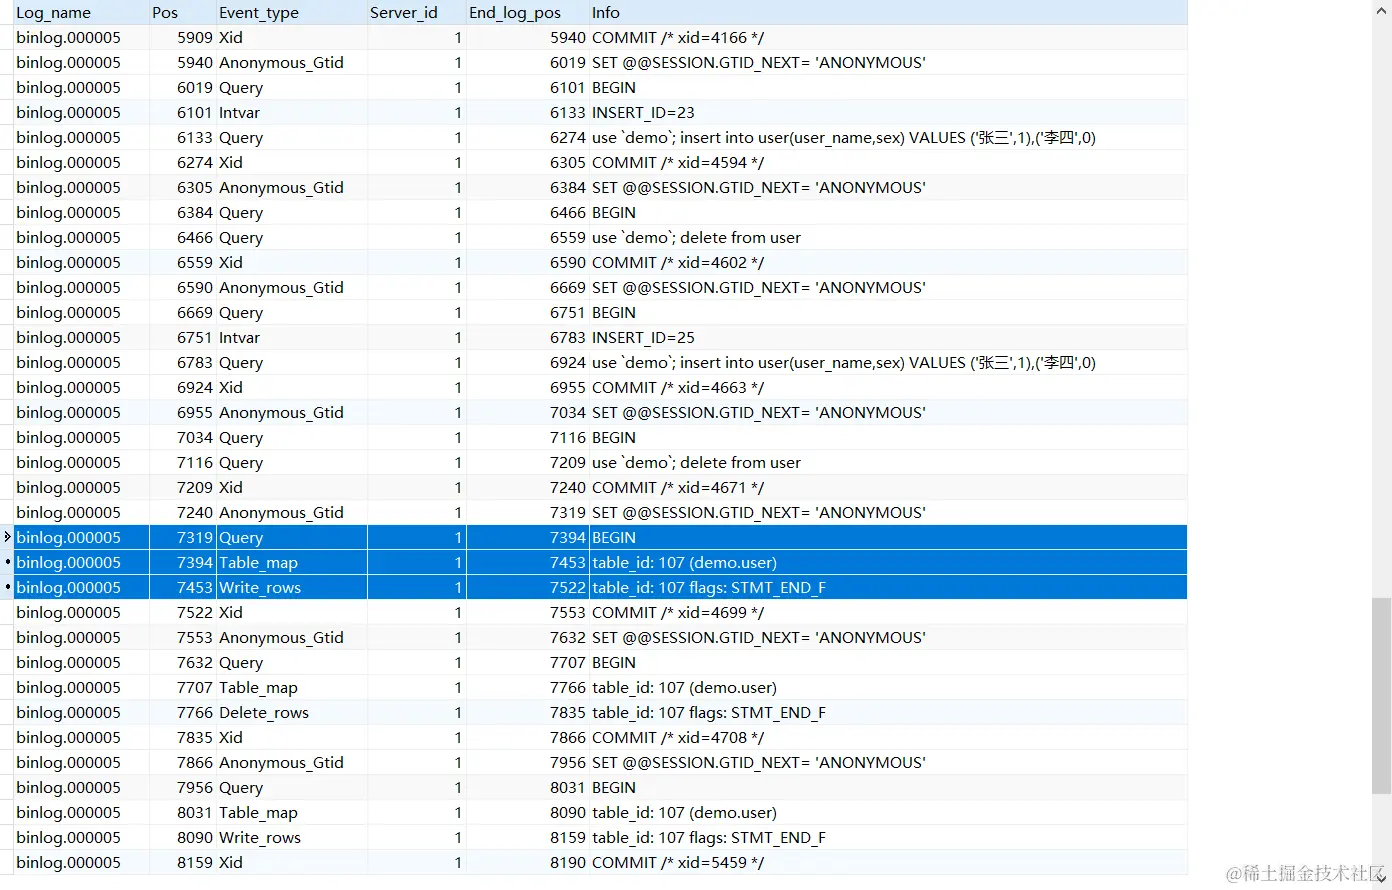Viewport: 1392px width, 890px height.
Task: Click the Pos column header
Action: click(183, 13)
